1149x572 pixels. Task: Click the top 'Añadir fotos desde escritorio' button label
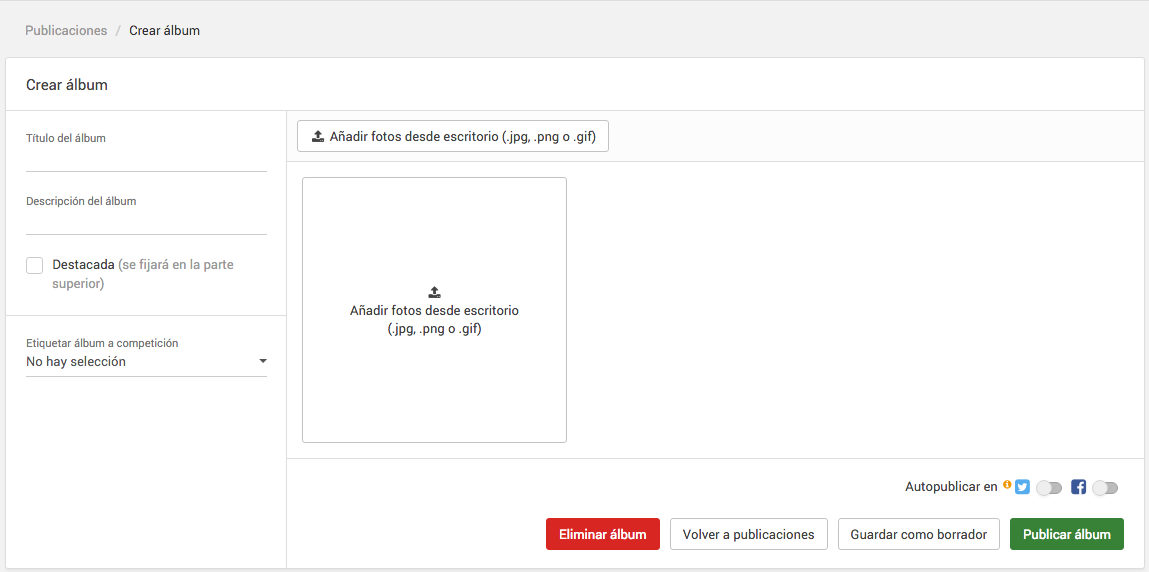(x=462, y=137)
